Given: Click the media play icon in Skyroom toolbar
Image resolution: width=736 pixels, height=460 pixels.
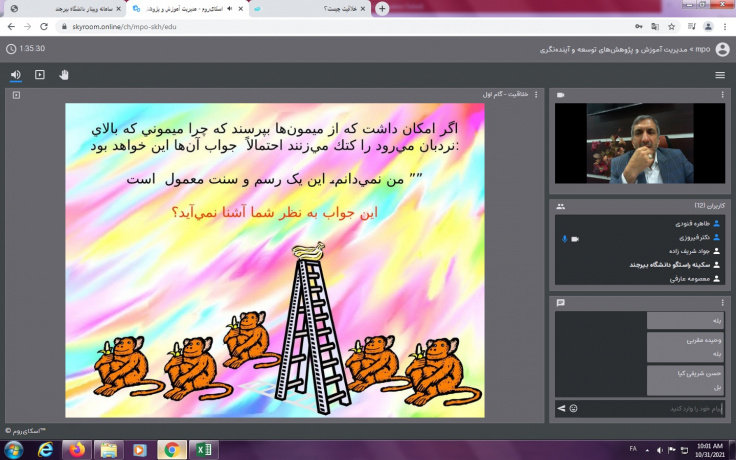Looking at the screenshot, I should coord(40,74).
